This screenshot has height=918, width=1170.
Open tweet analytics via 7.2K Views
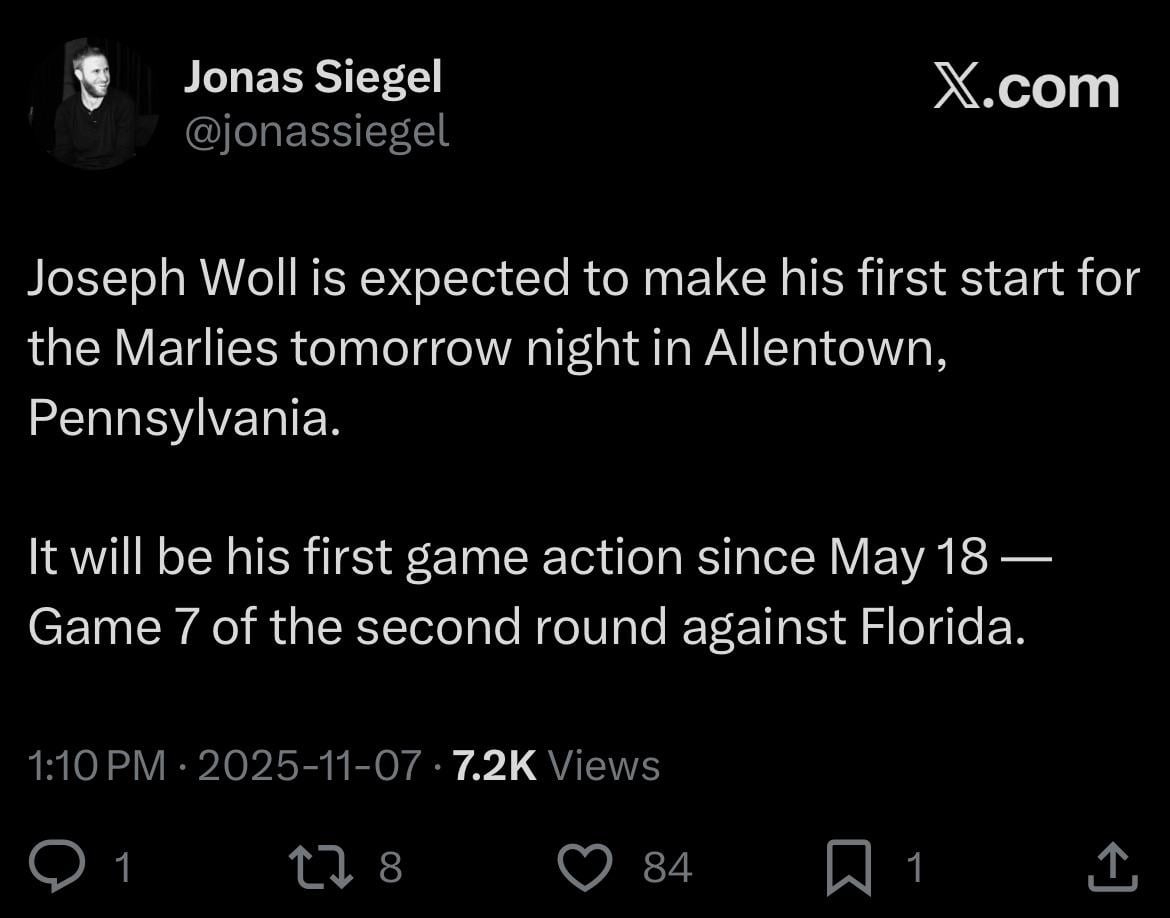coord(555,765)
